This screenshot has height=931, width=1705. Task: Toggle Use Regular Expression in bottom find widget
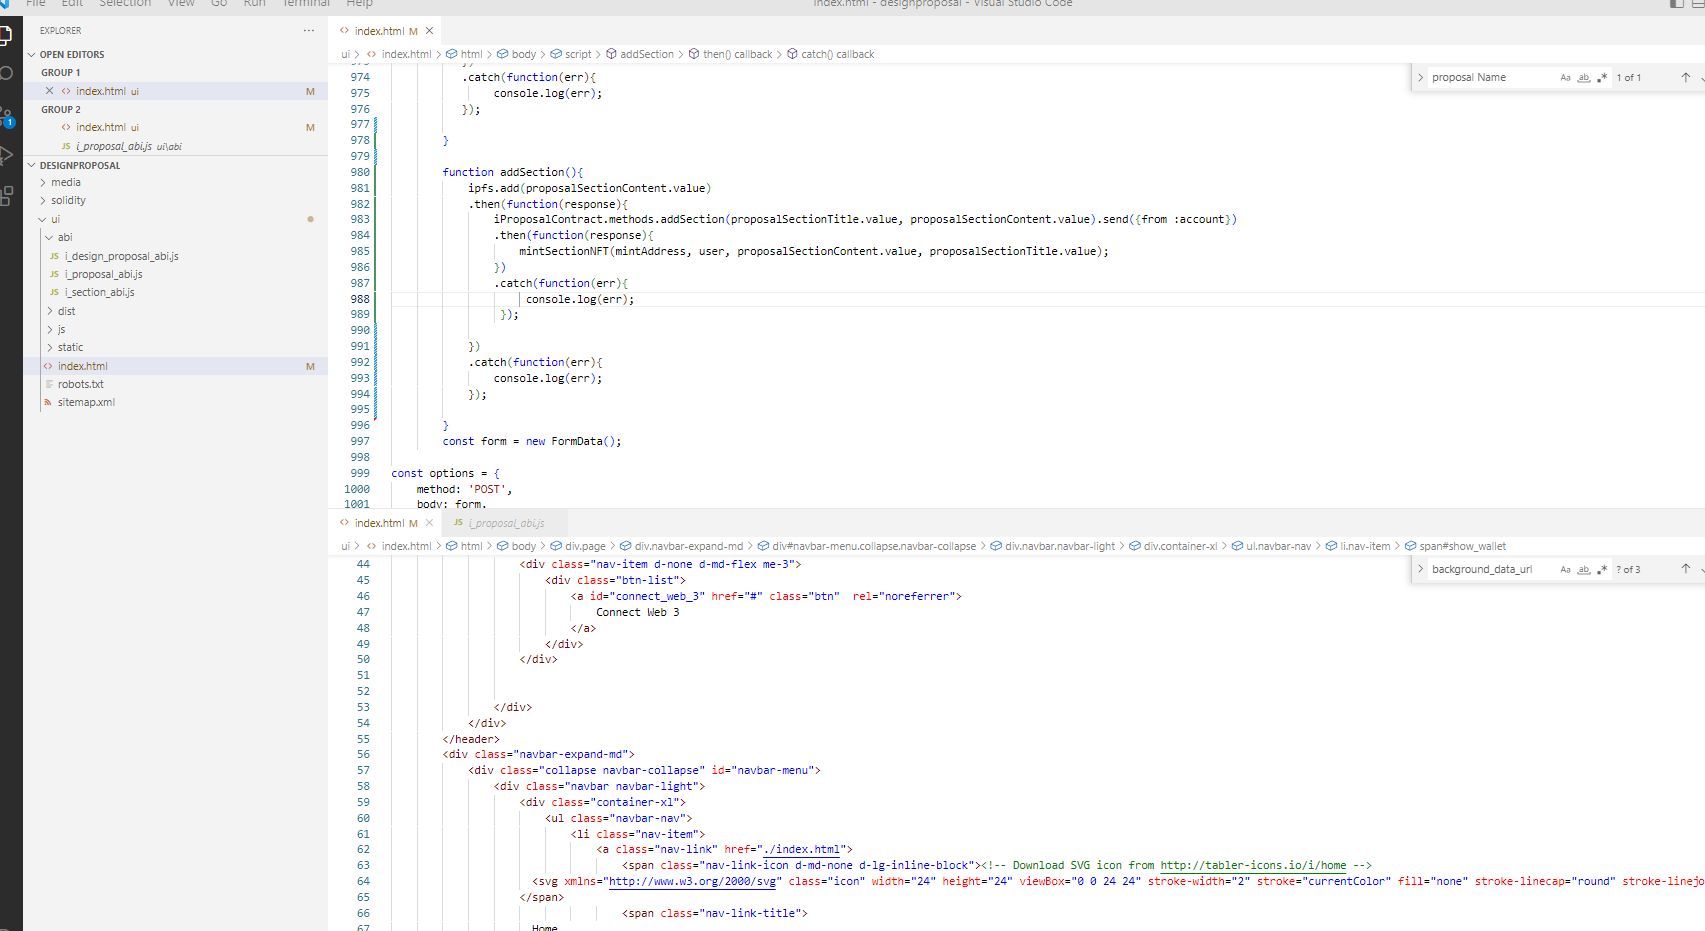point(1602,569)
